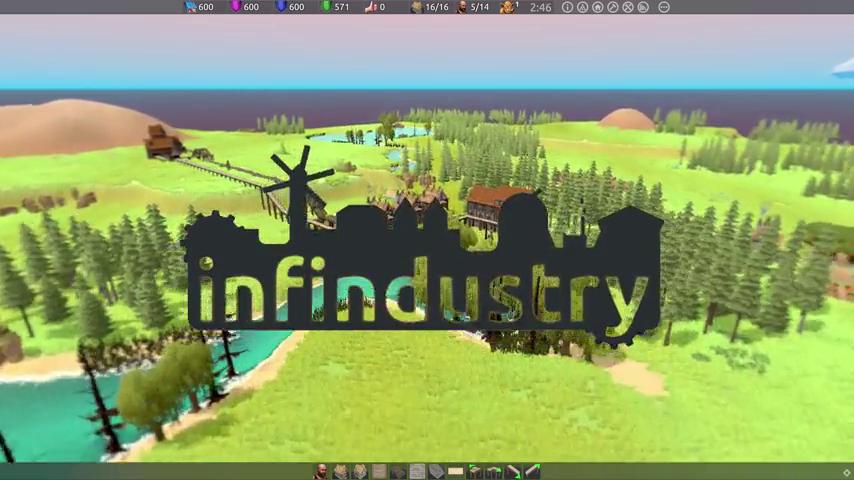Screen dimensions: 854x480
Task: Select the dark stone tile in bottom toolbar
Action: point(398,471)
